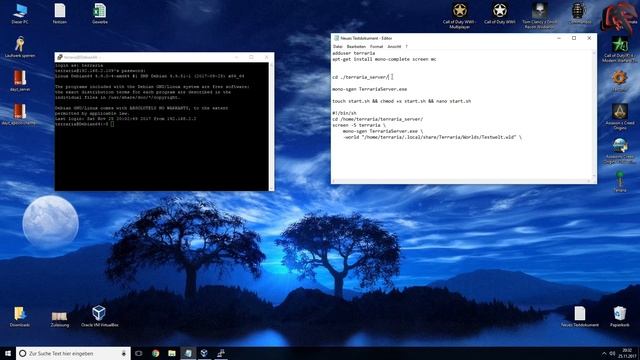Click the microphone icon in the search box
This screenshot has height=360, width=640.
(x=124, y=353)
